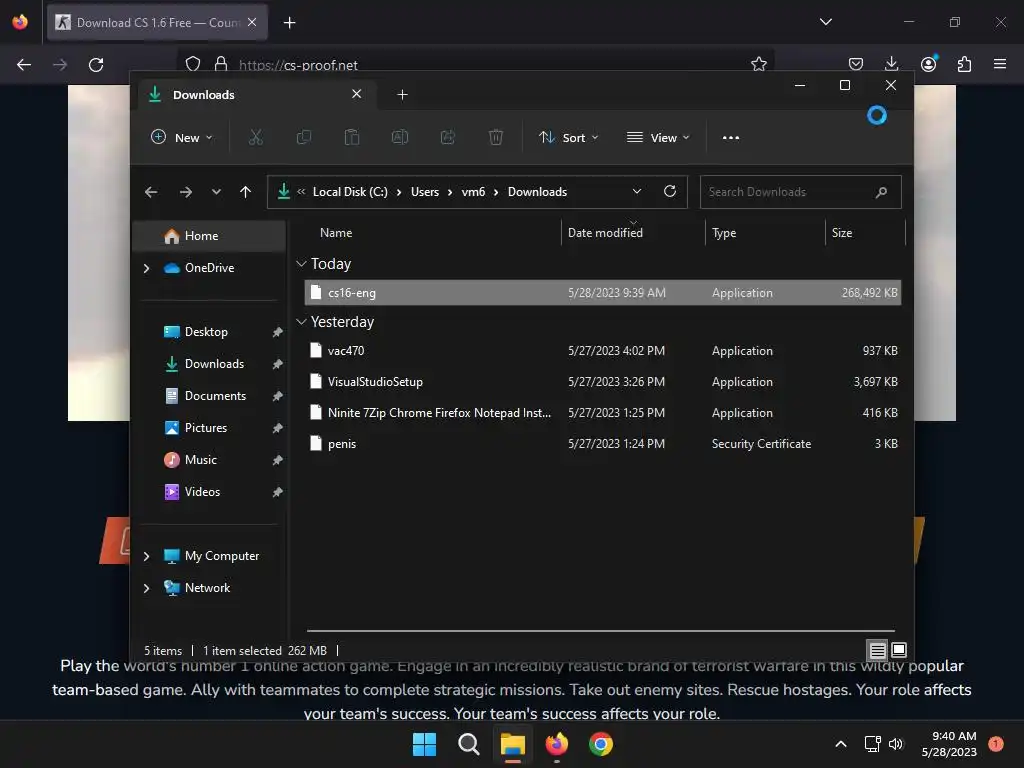Click the volume speaker tray icon
The height and width of the screenshot is (768, 1024).
tap(896, 744)
